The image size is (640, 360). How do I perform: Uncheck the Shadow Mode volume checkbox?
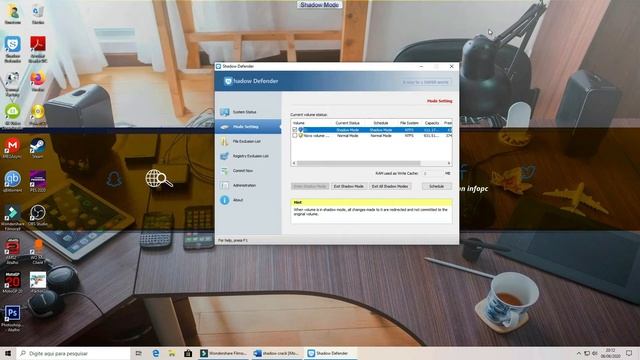pyautogui.click(x=294, y=130)
